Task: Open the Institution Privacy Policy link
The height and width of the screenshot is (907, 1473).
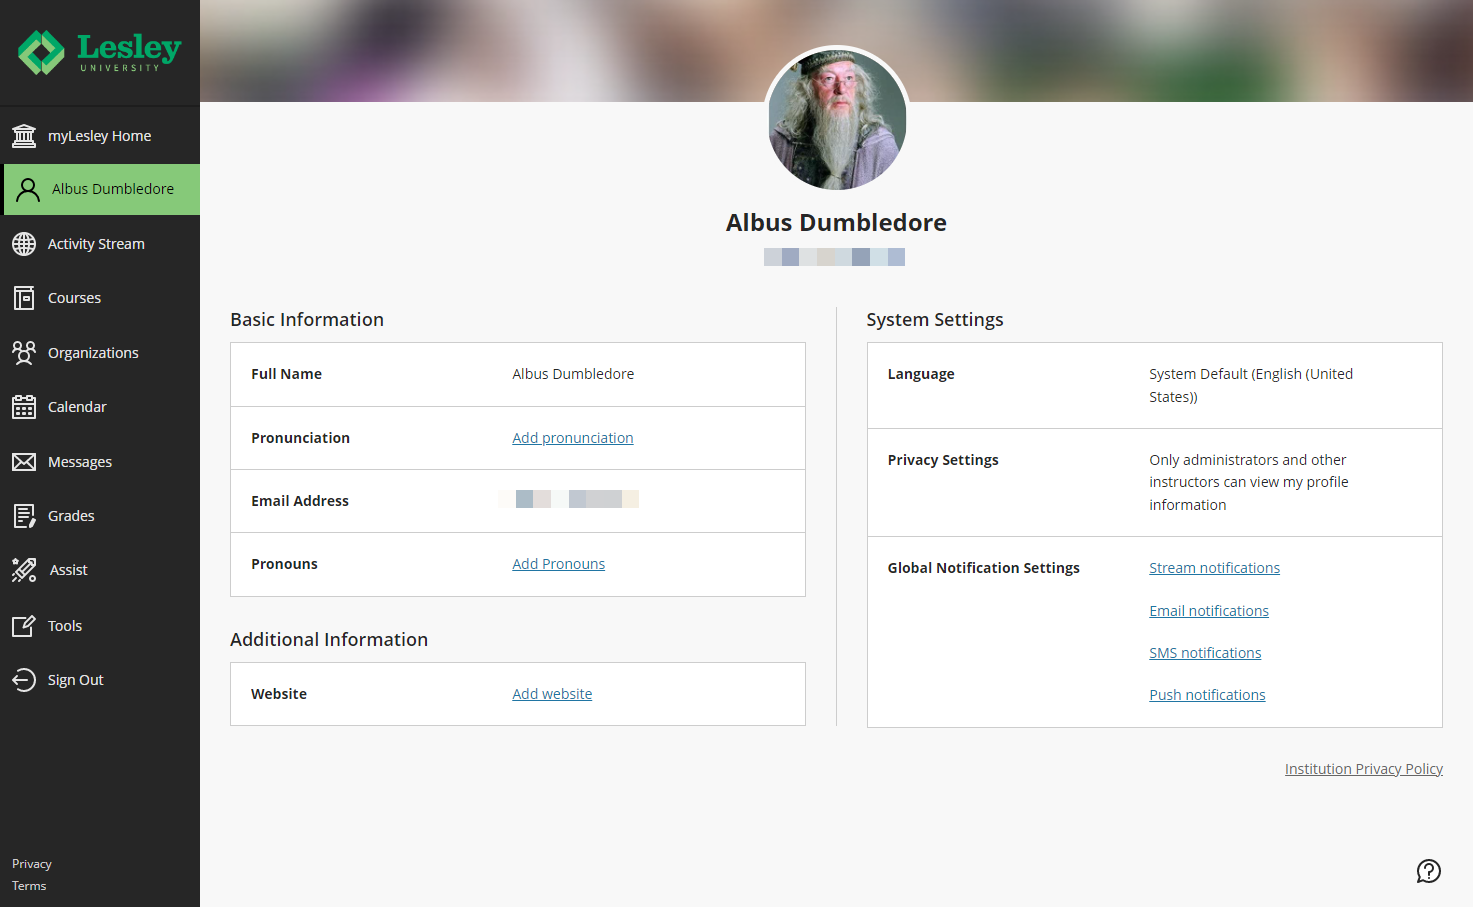Action: pyautogui.click(x=1364, y=769)
